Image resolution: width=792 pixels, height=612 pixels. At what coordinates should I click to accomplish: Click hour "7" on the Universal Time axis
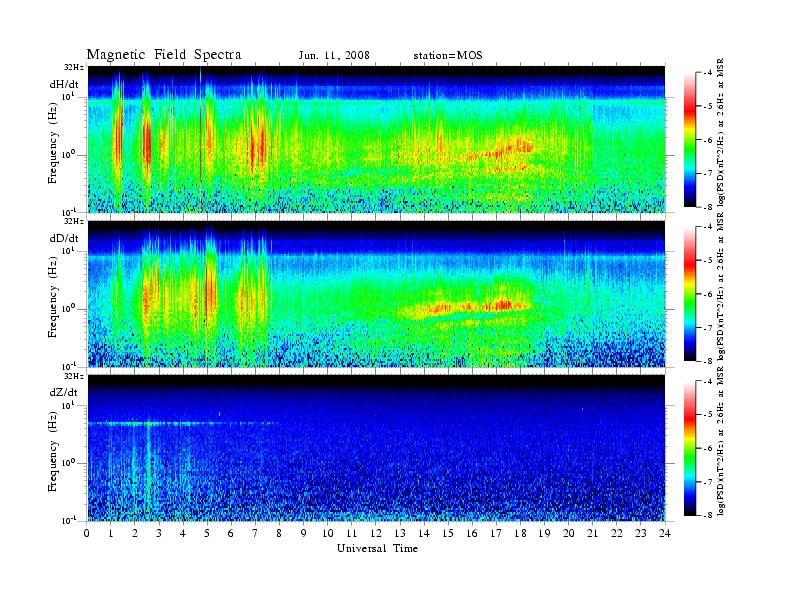point(255,533)
